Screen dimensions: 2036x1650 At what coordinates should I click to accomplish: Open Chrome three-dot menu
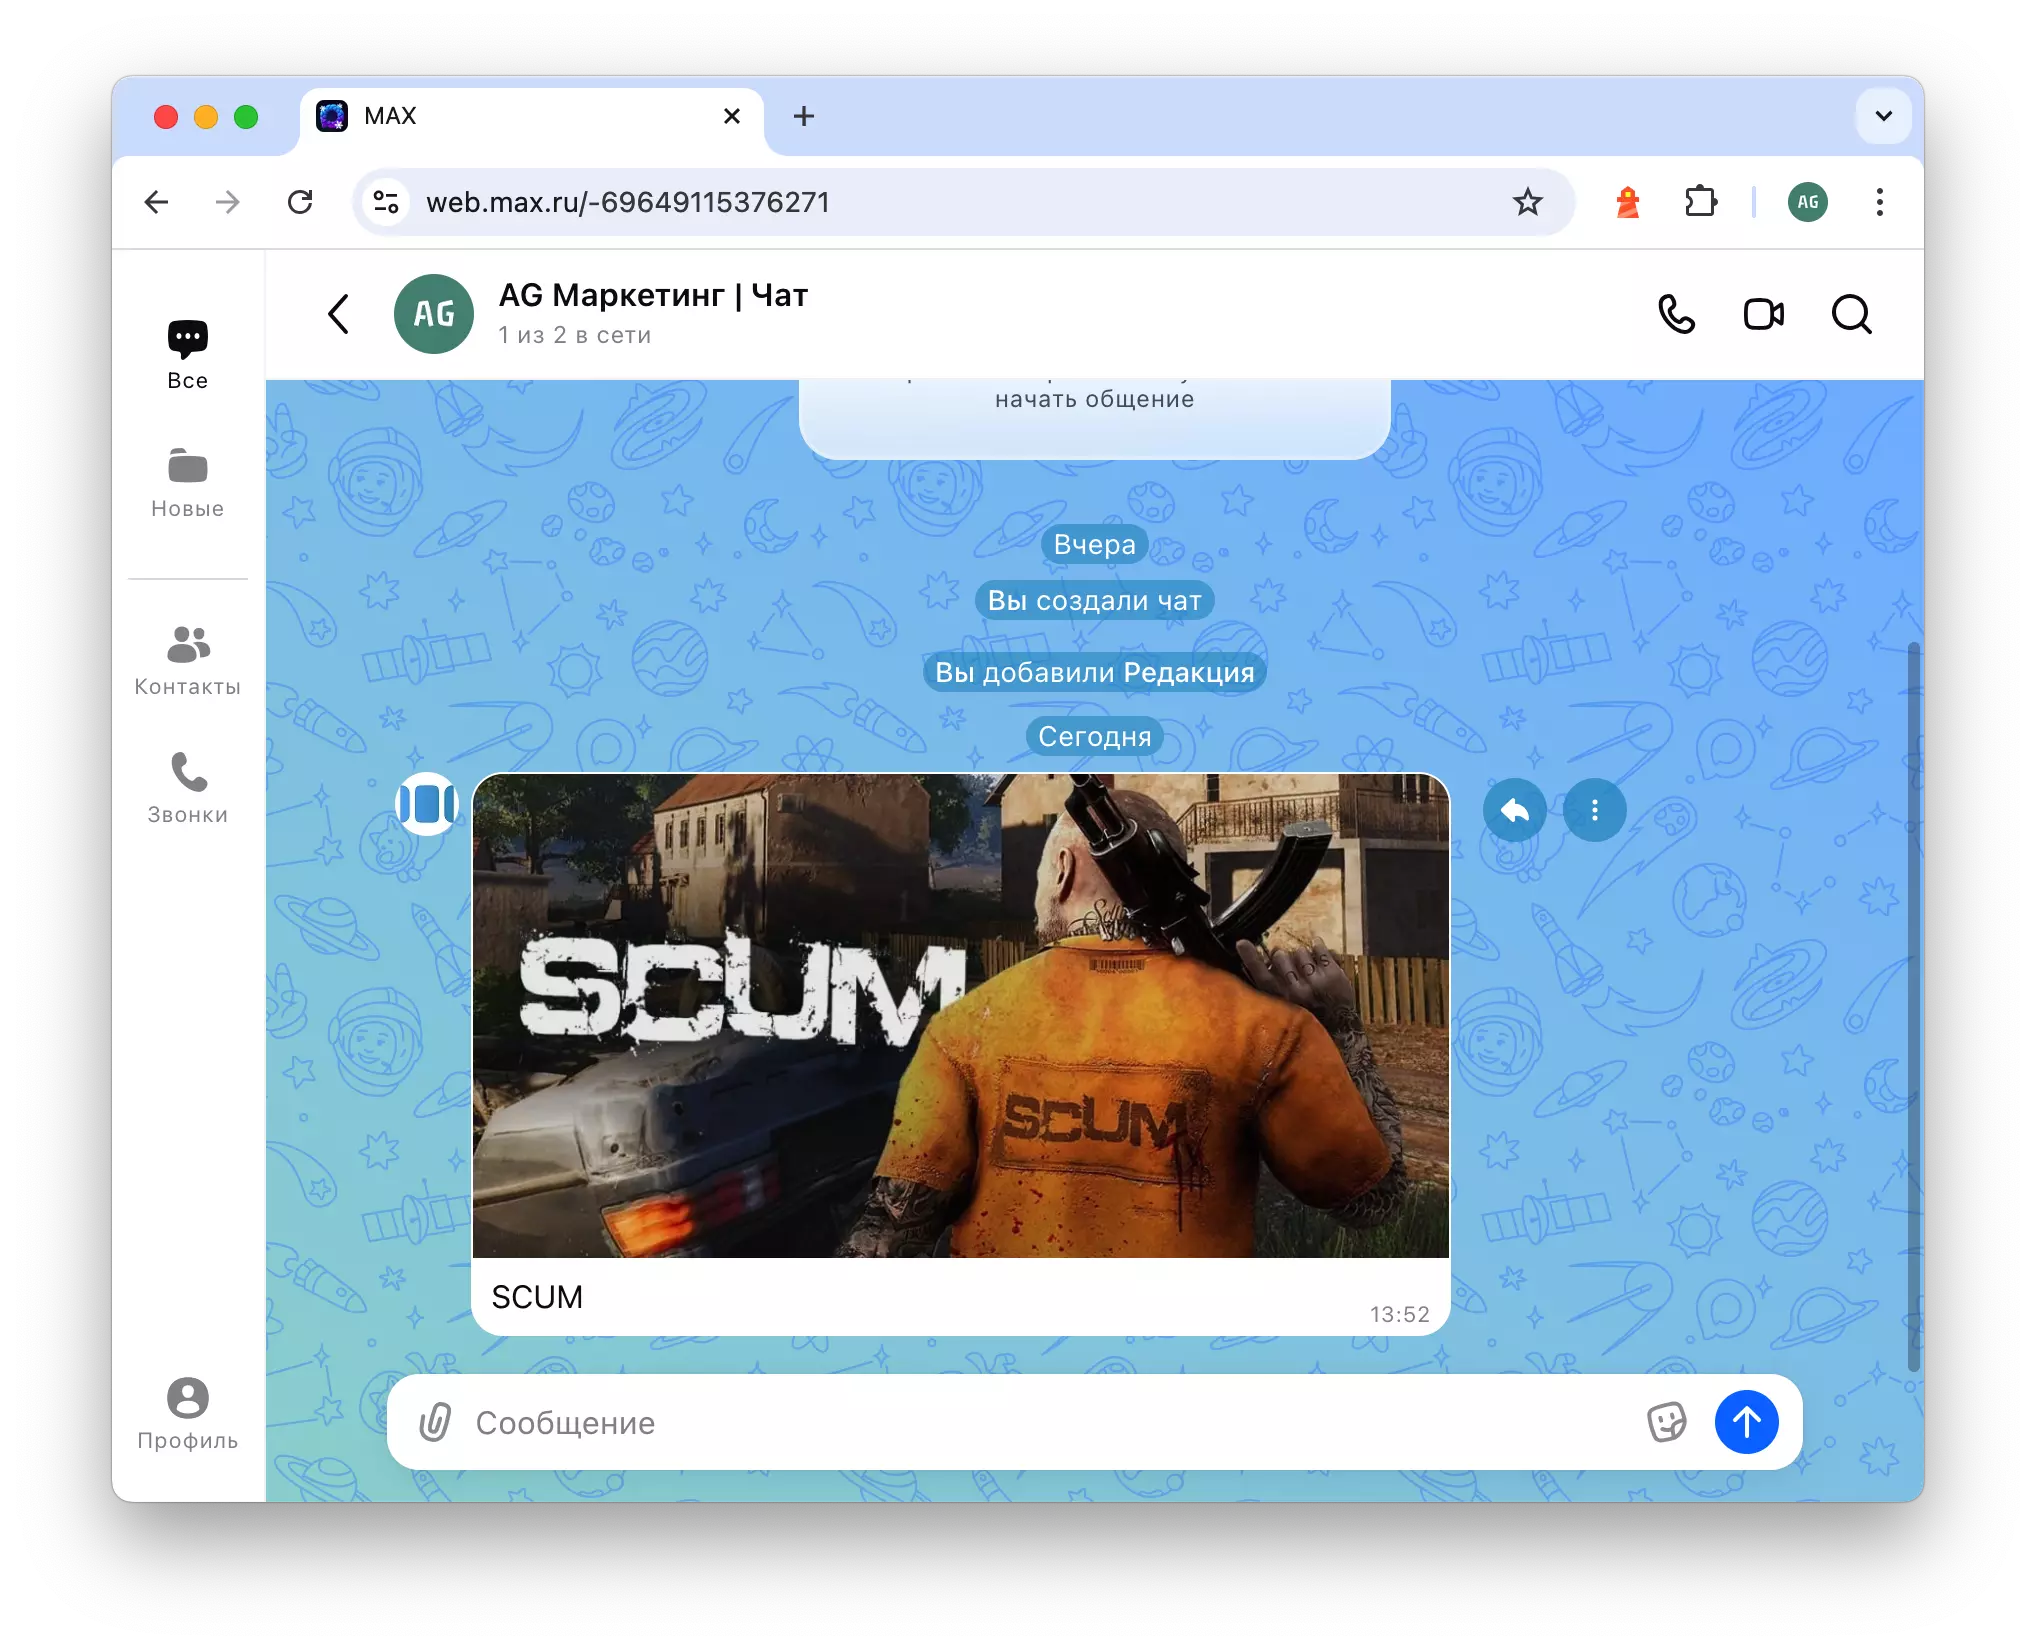pyautogui.click(x=1879, y=202)
